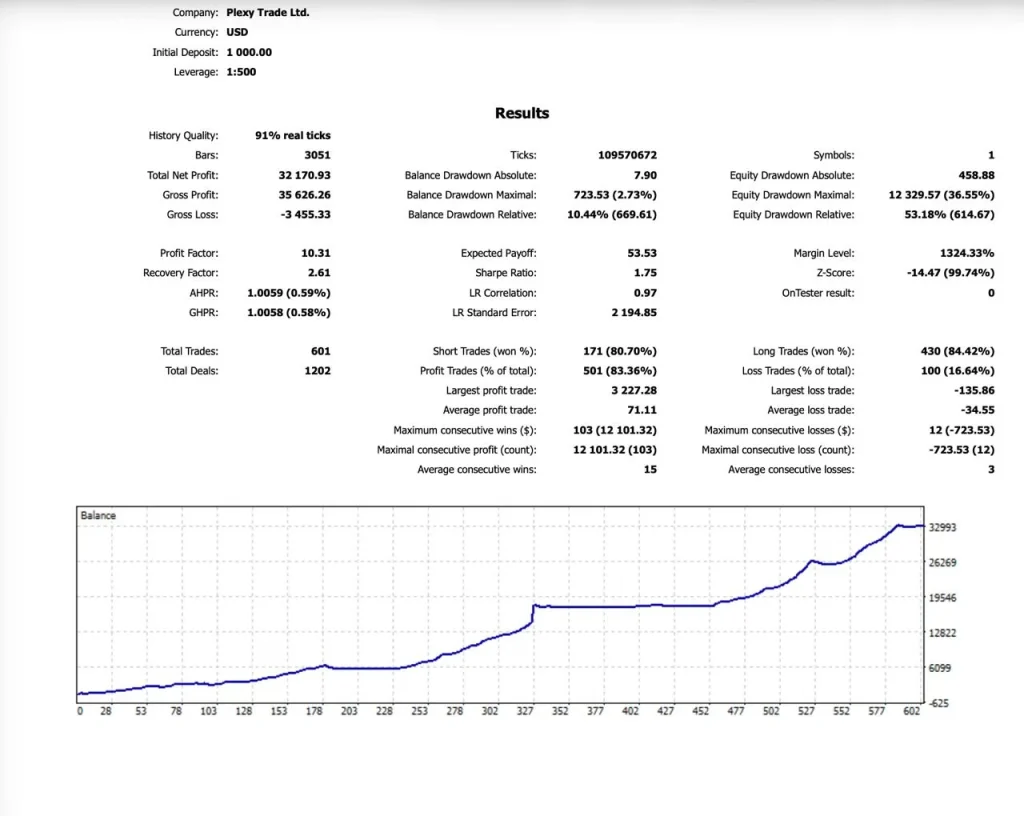Click the Results heading
The image size is (1024, 816).
522,113
